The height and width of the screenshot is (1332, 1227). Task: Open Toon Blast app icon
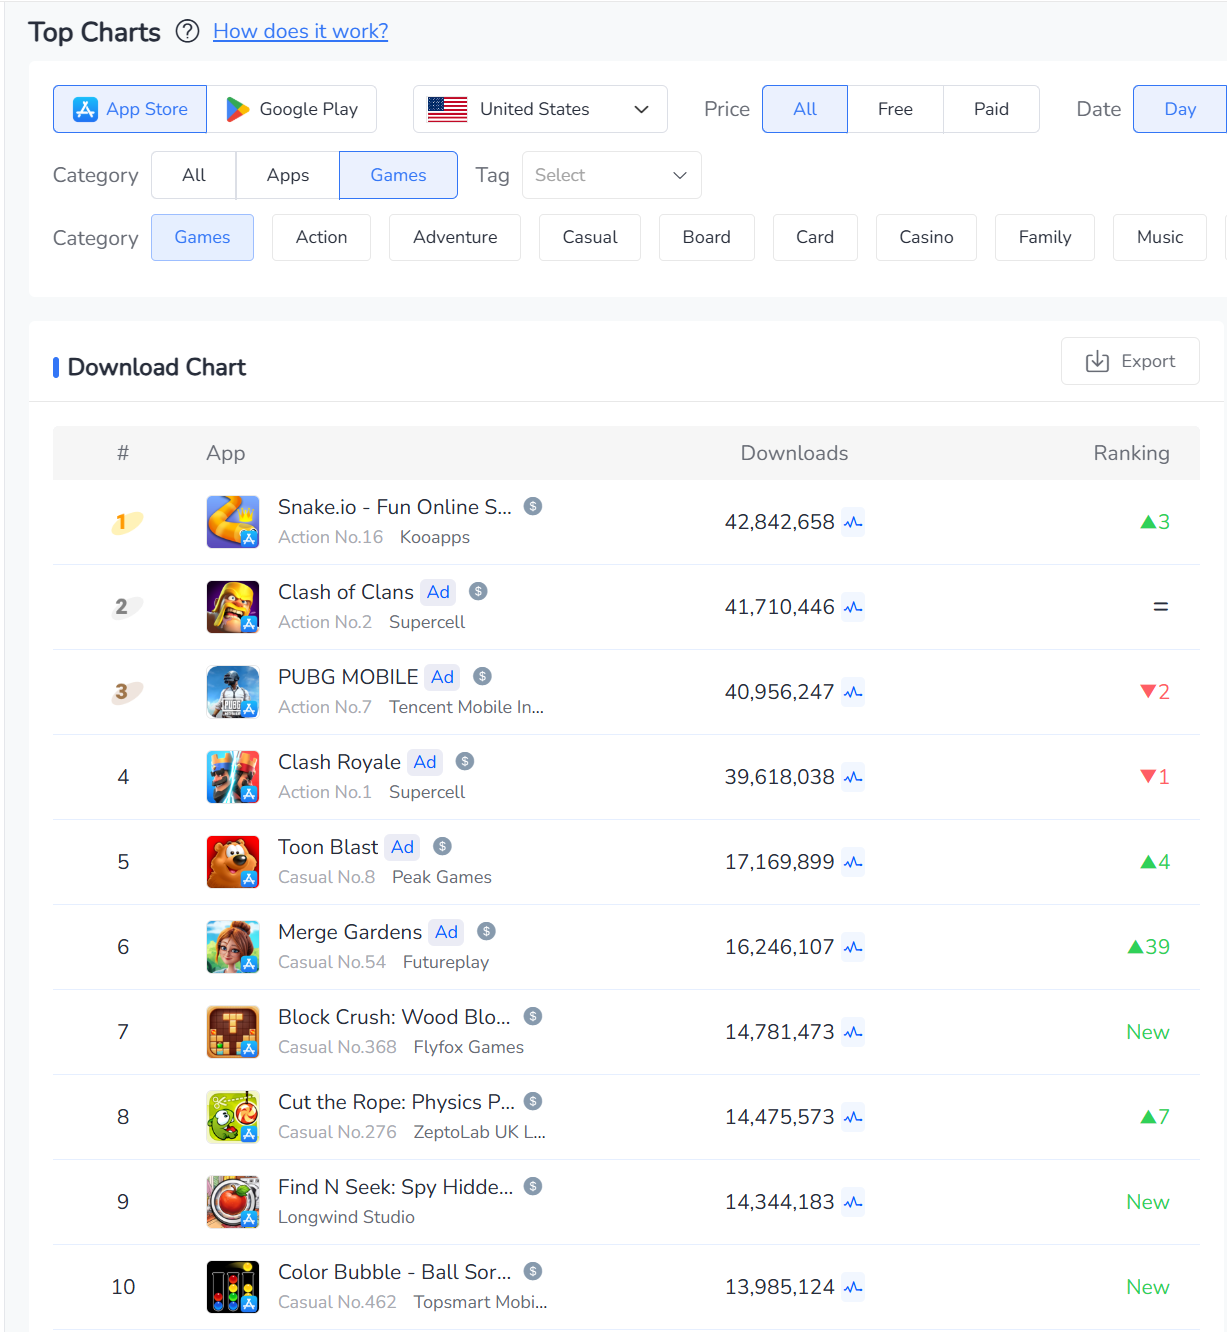(x=233, y=862)
